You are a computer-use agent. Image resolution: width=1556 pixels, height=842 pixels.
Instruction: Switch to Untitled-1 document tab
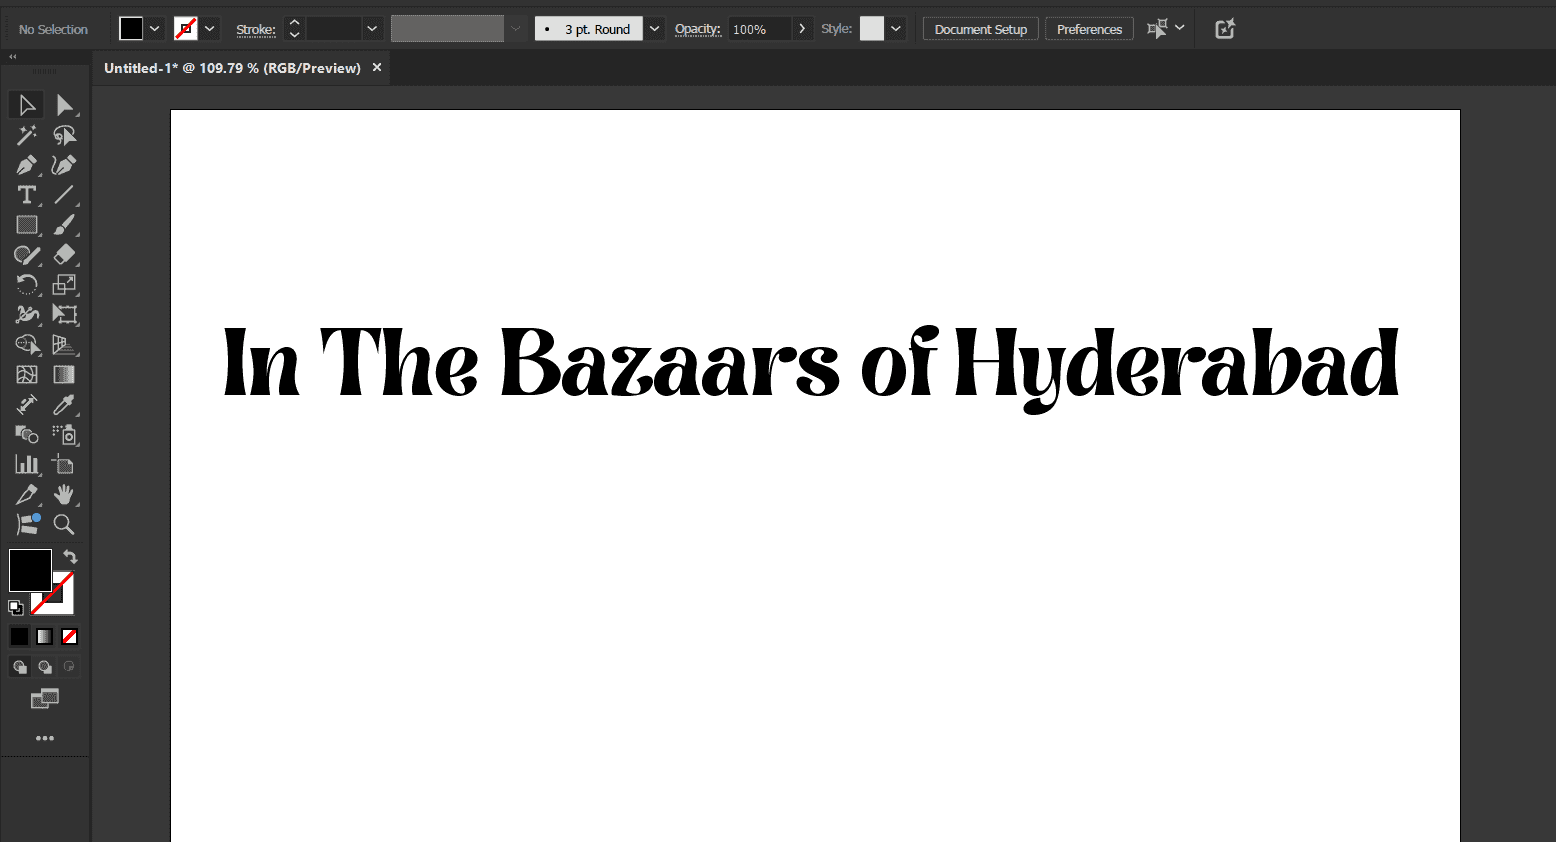(232, 68)
